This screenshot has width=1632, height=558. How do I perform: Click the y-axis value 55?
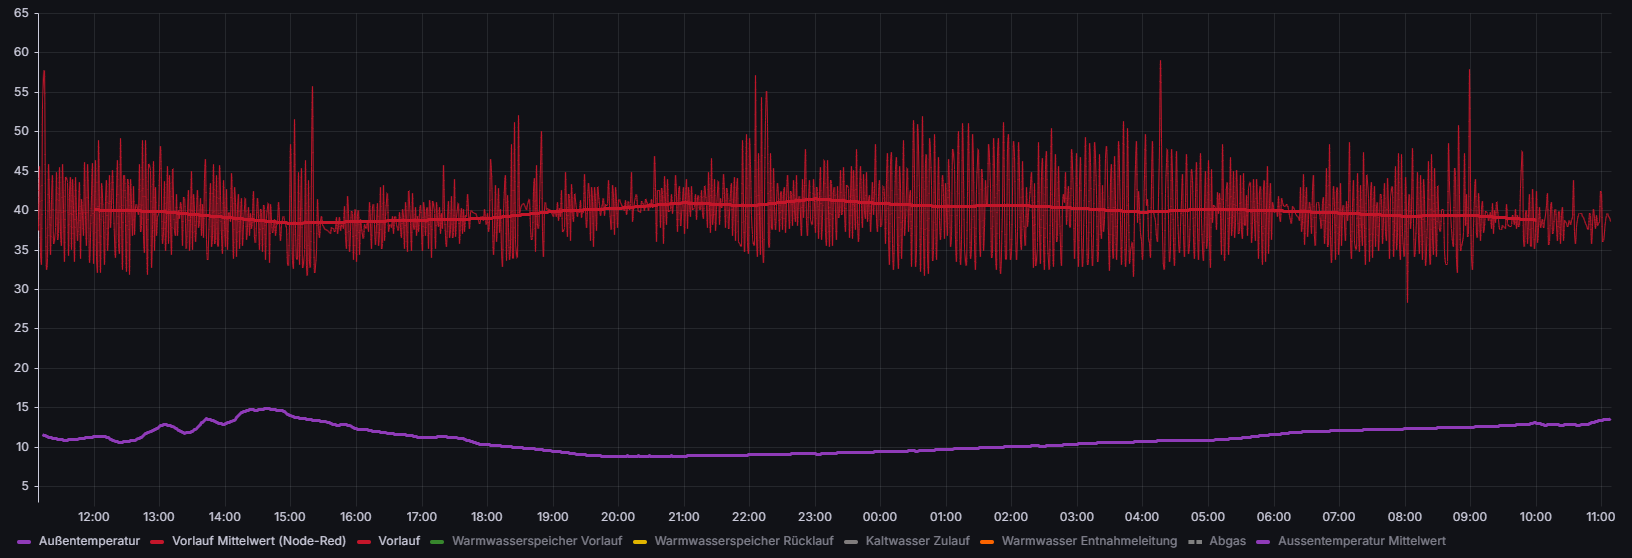(22, 92)
